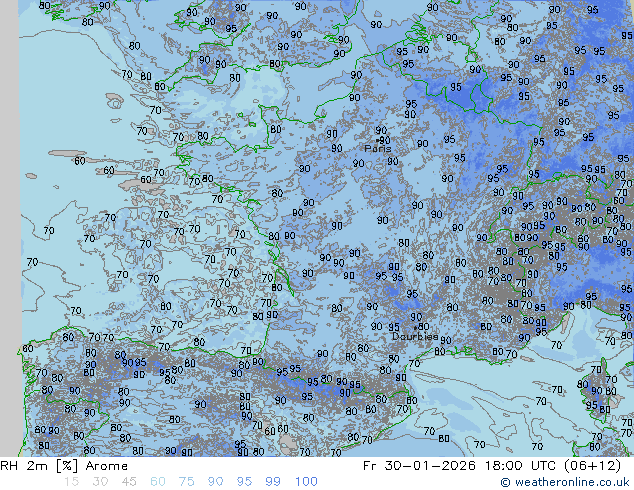Click the 'Arome' model label
Screen dimensions: 634x490
(x=107, y=466)
